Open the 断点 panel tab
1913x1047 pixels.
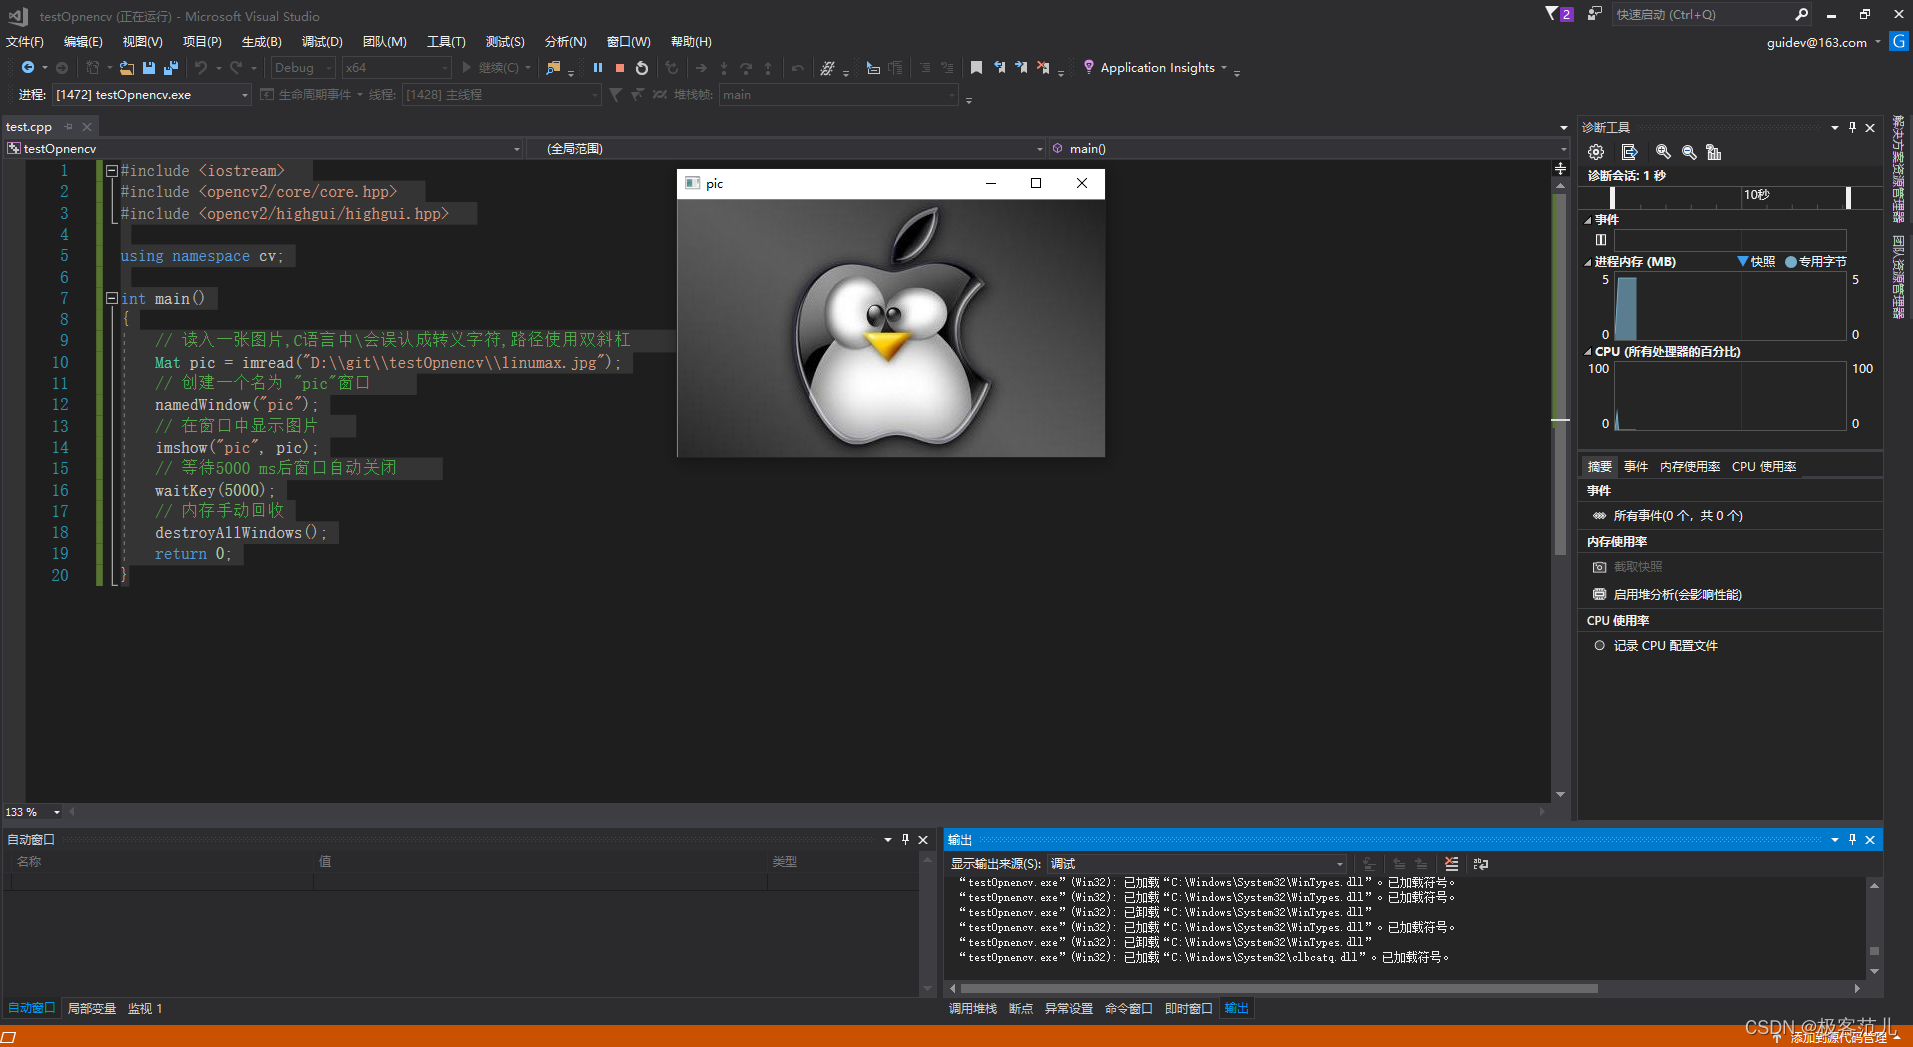1021,1009
